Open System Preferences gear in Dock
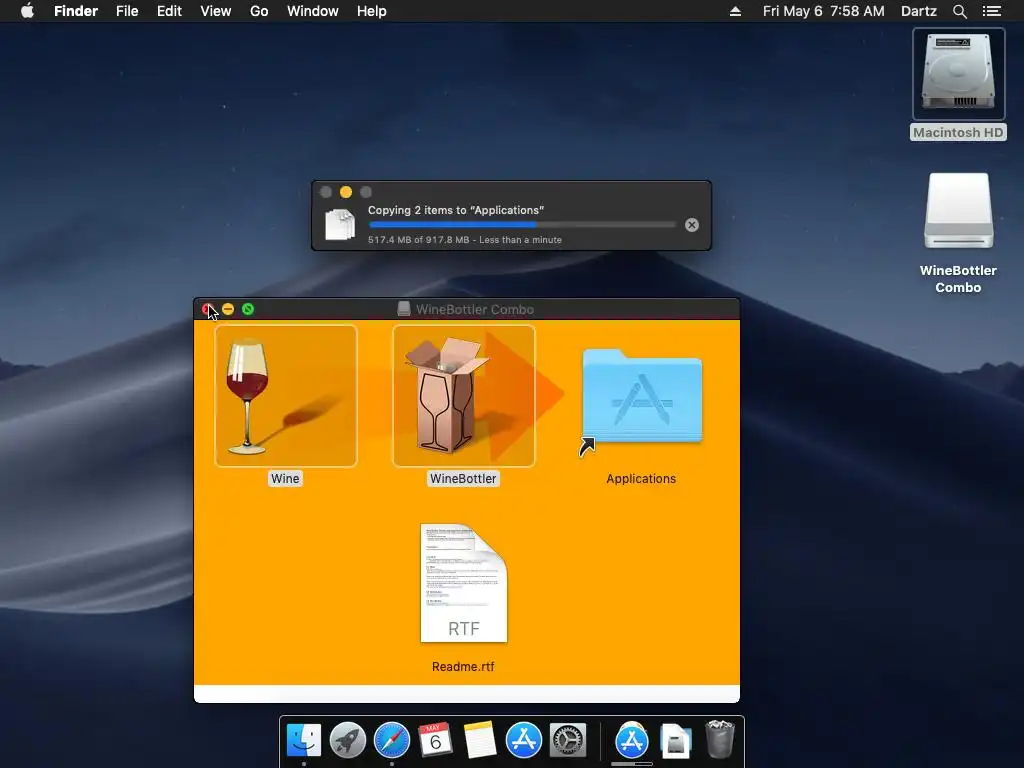Image resolution: width=1024 pixels, height=768 pixels. tap(568, 740)
